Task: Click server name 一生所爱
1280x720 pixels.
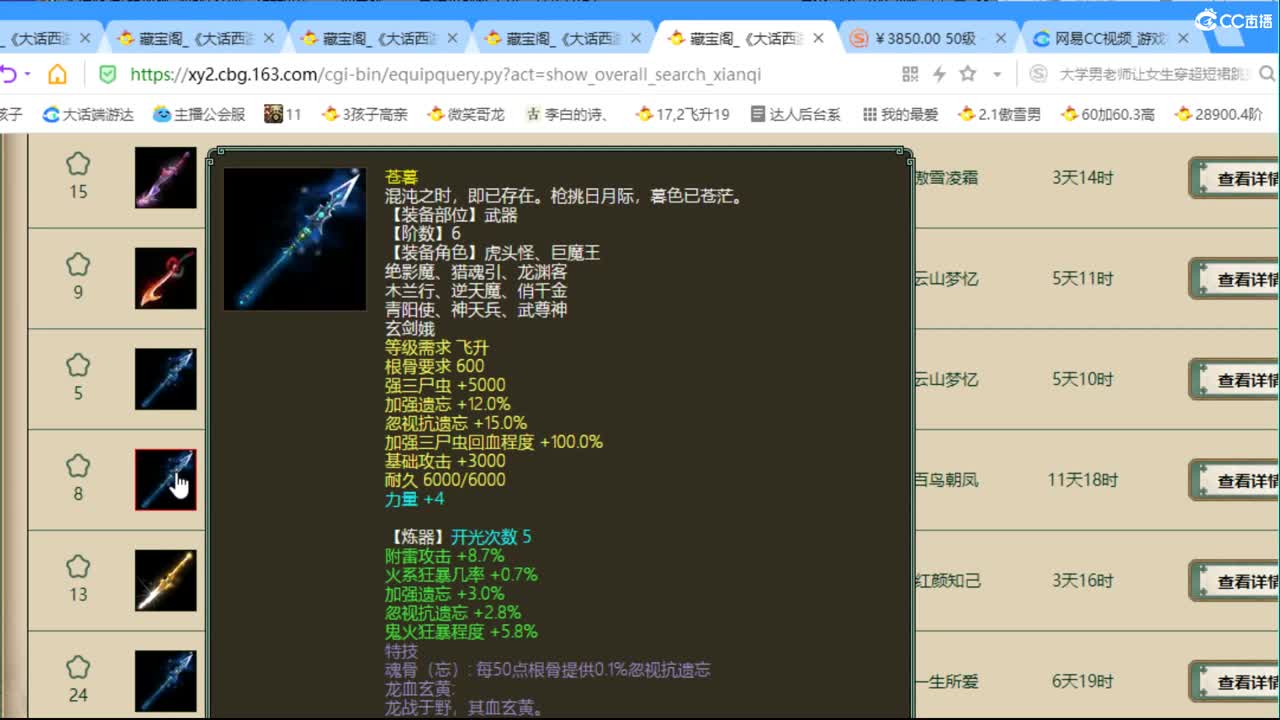Action: coord(946,682)
